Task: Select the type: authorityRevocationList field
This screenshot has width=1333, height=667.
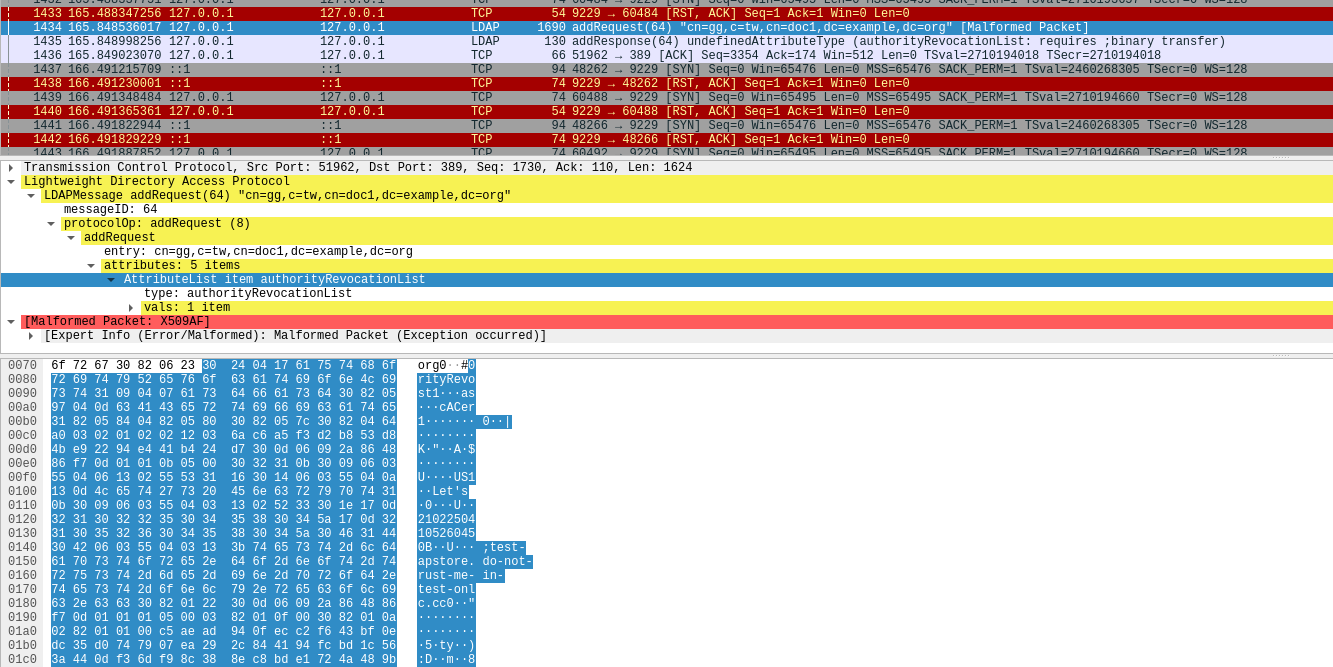Action: 247,294
